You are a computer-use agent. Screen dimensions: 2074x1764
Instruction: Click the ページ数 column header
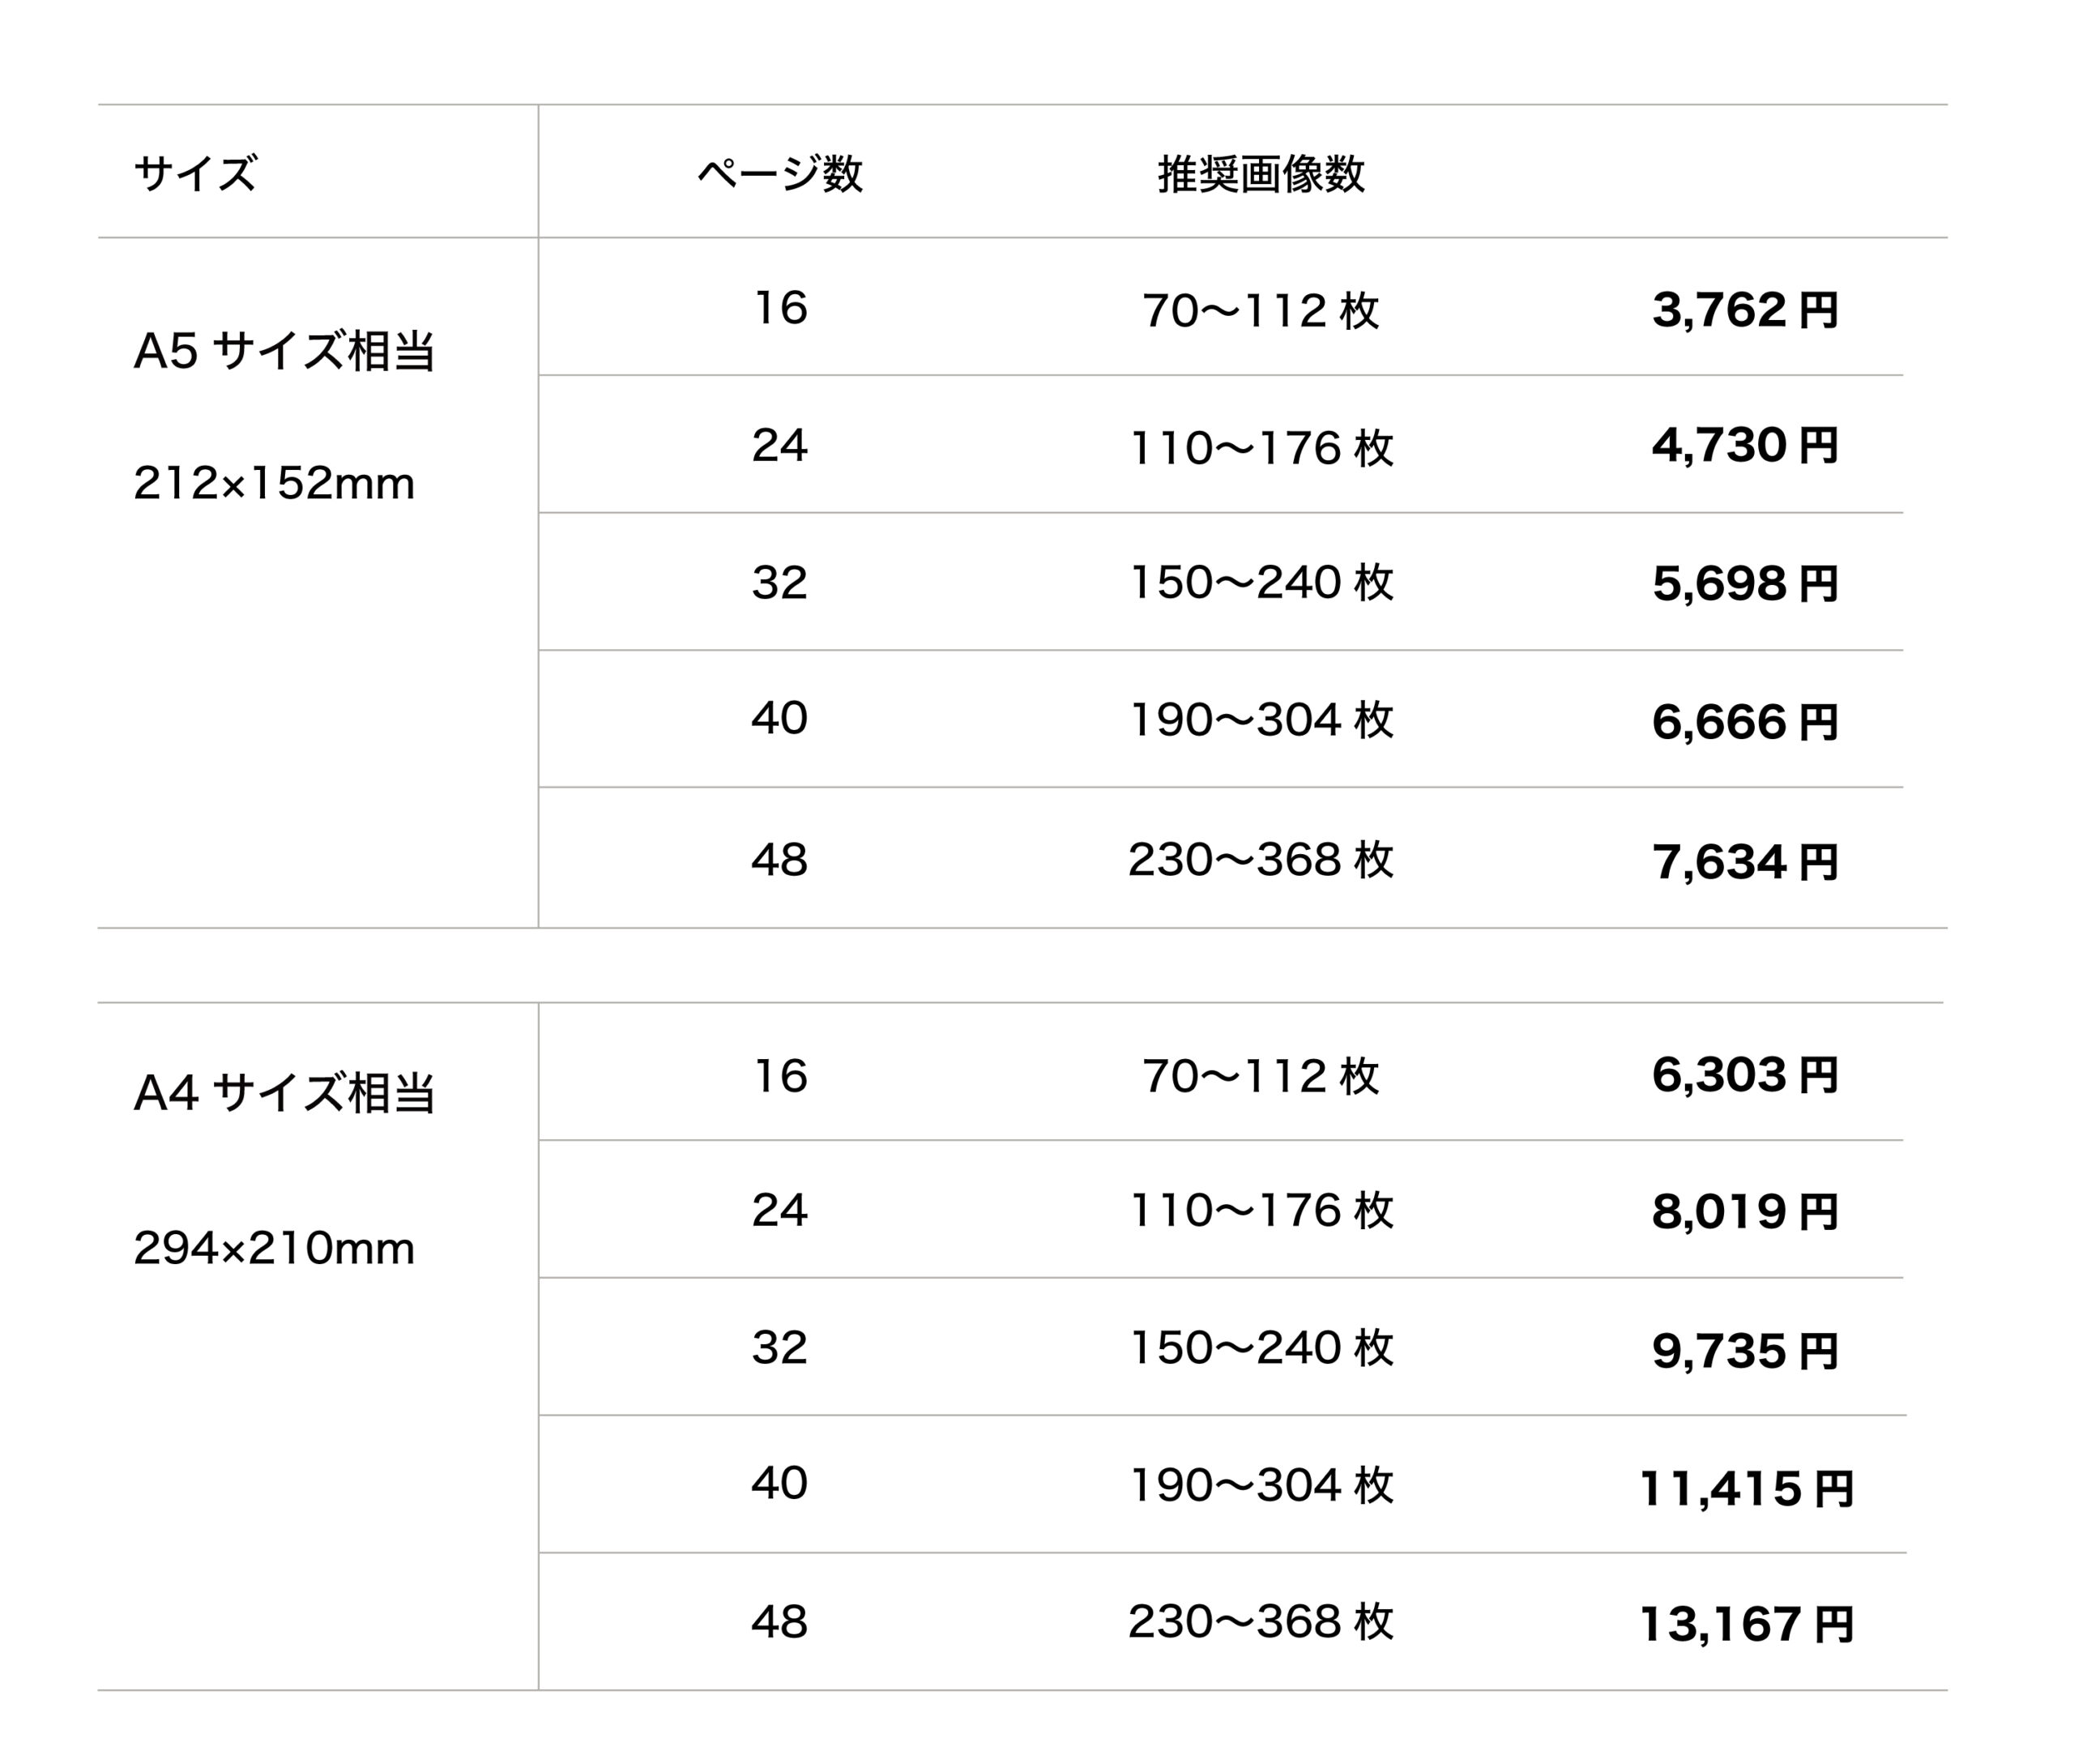pos(779,173)
